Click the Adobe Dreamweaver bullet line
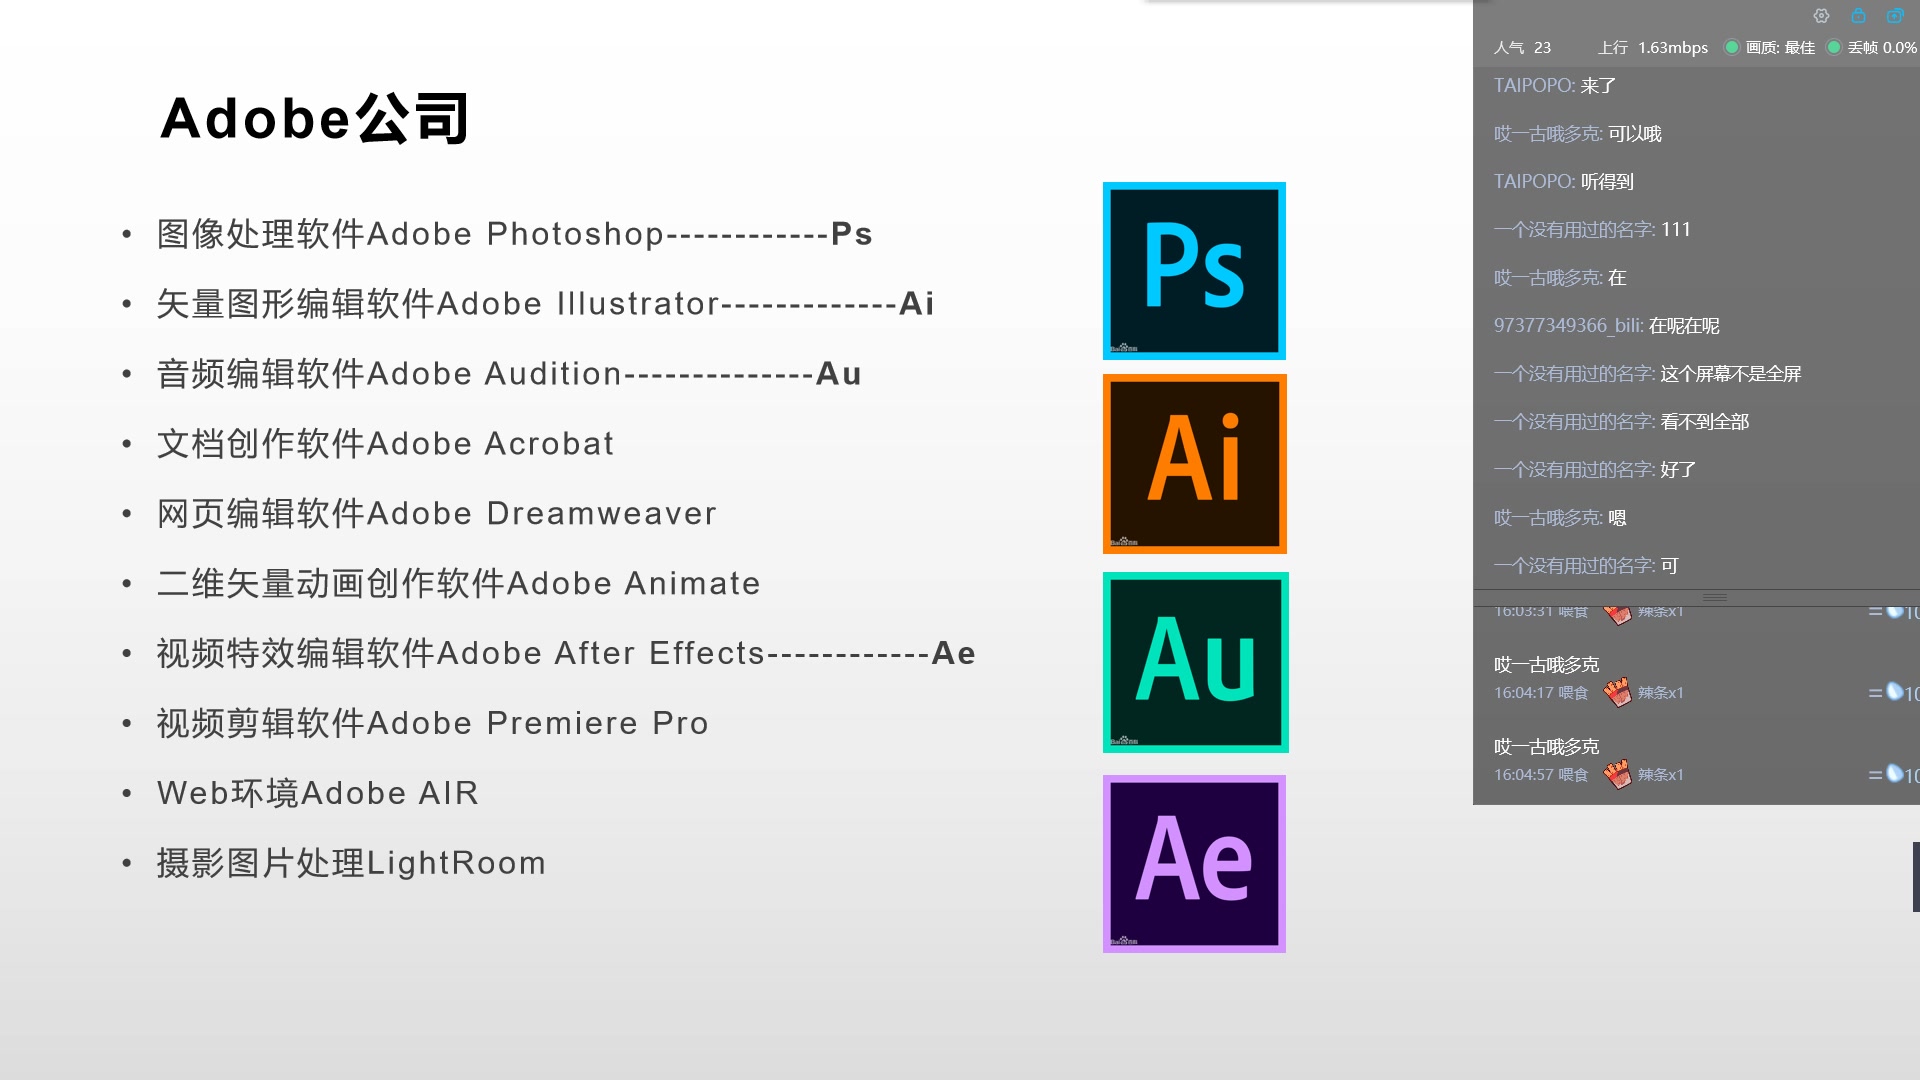1920x1080 pixels. coord(437,513)
